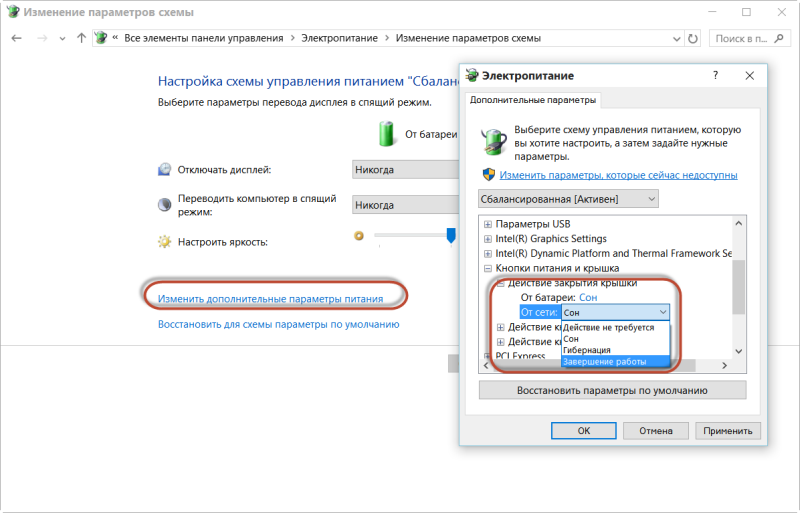Open 'Все элементы панели управления' breadcrumb
The height and width of the screenshot is (513, 800).
[204, 38]
